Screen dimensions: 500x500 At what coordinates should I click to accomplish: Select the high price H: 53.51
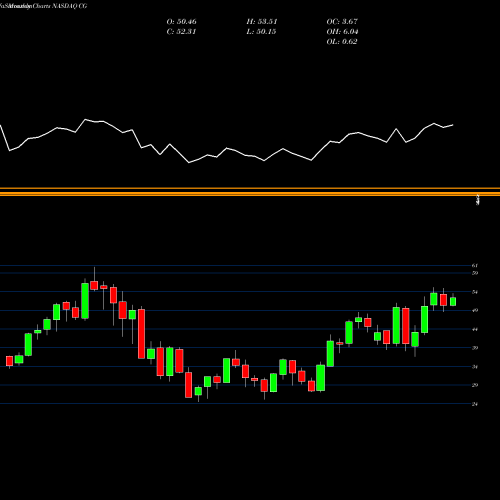click(262, 22)
